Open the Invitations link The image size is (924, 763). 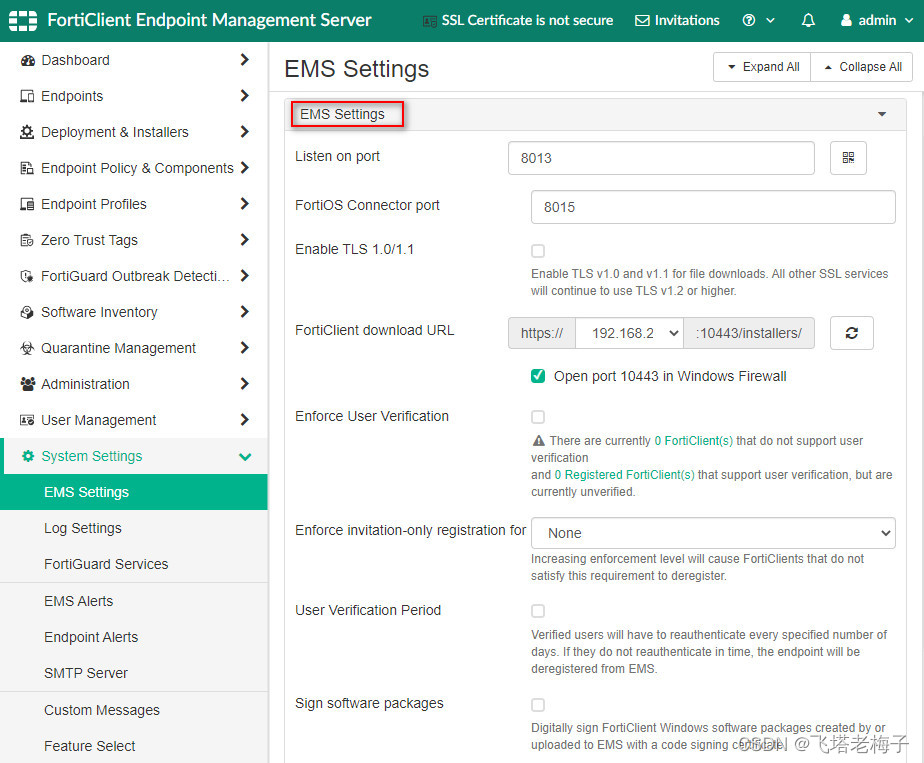tap(677, 21)
